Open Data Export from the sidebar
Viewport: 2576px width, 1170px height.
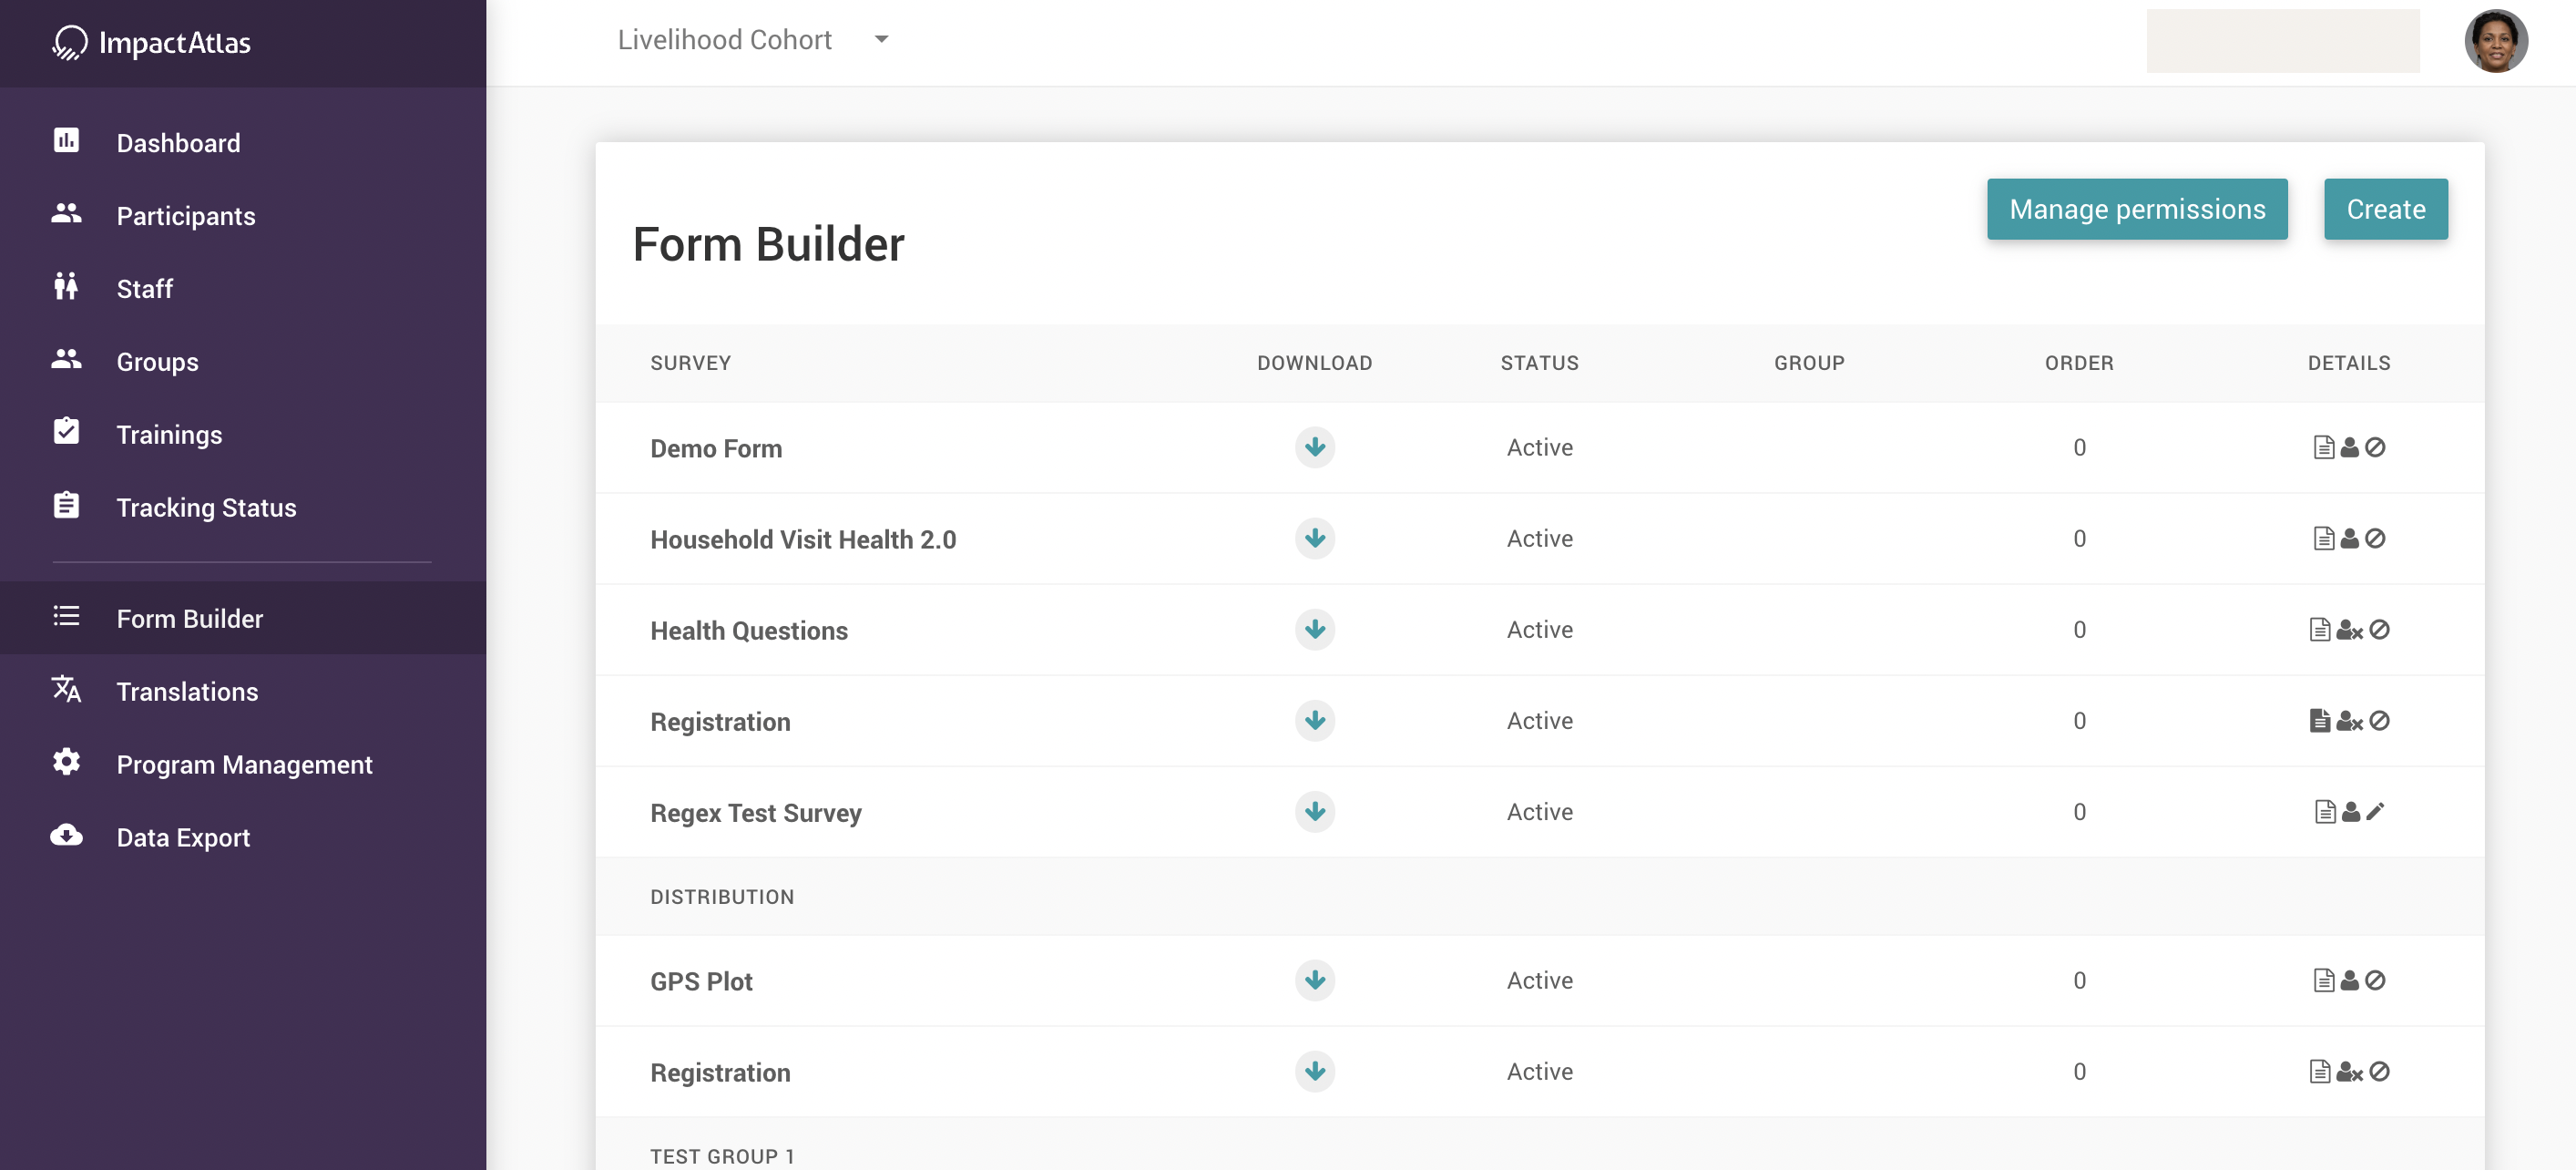pos(183,837)
